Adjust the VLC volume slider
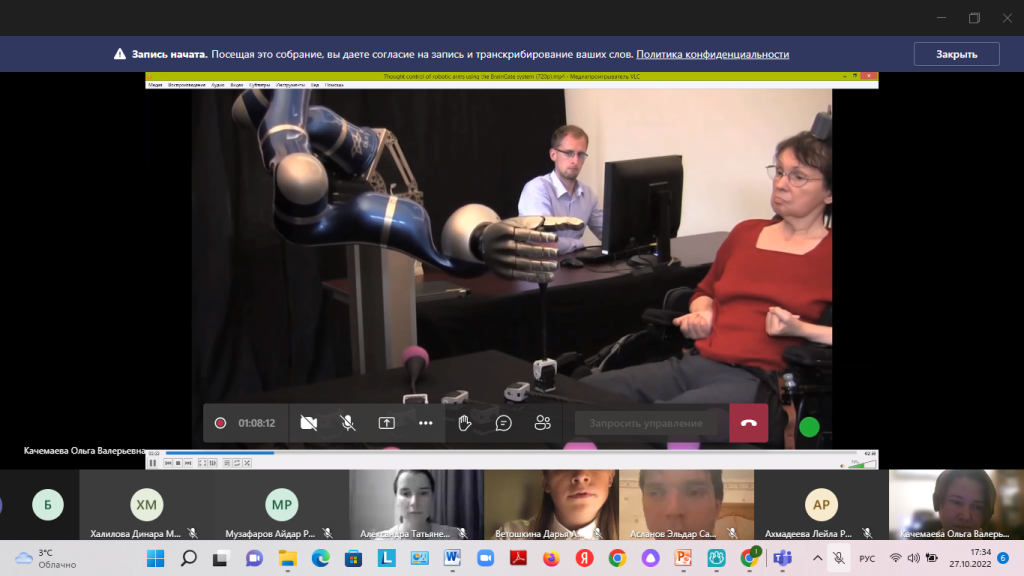 click(x=862, y=464)
